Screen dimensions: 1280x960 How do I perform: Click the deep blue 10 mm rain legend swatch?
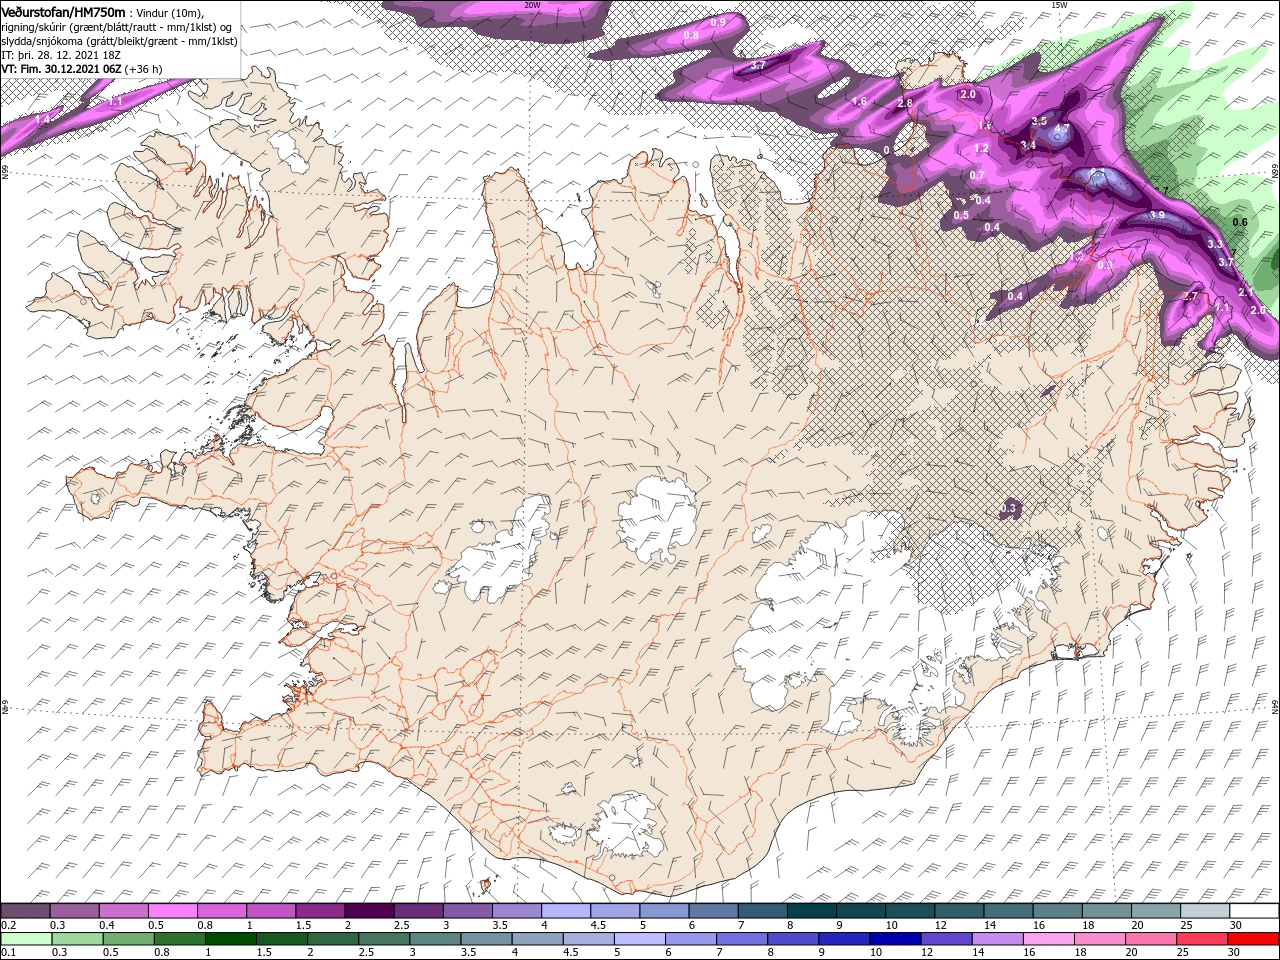click(894, 939)
